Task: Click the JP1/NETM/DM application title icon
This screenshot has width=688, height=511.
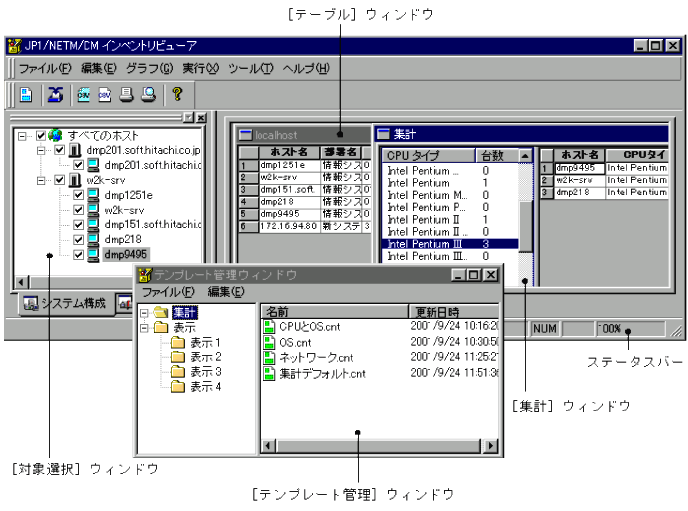Action: tap(15, 46)
